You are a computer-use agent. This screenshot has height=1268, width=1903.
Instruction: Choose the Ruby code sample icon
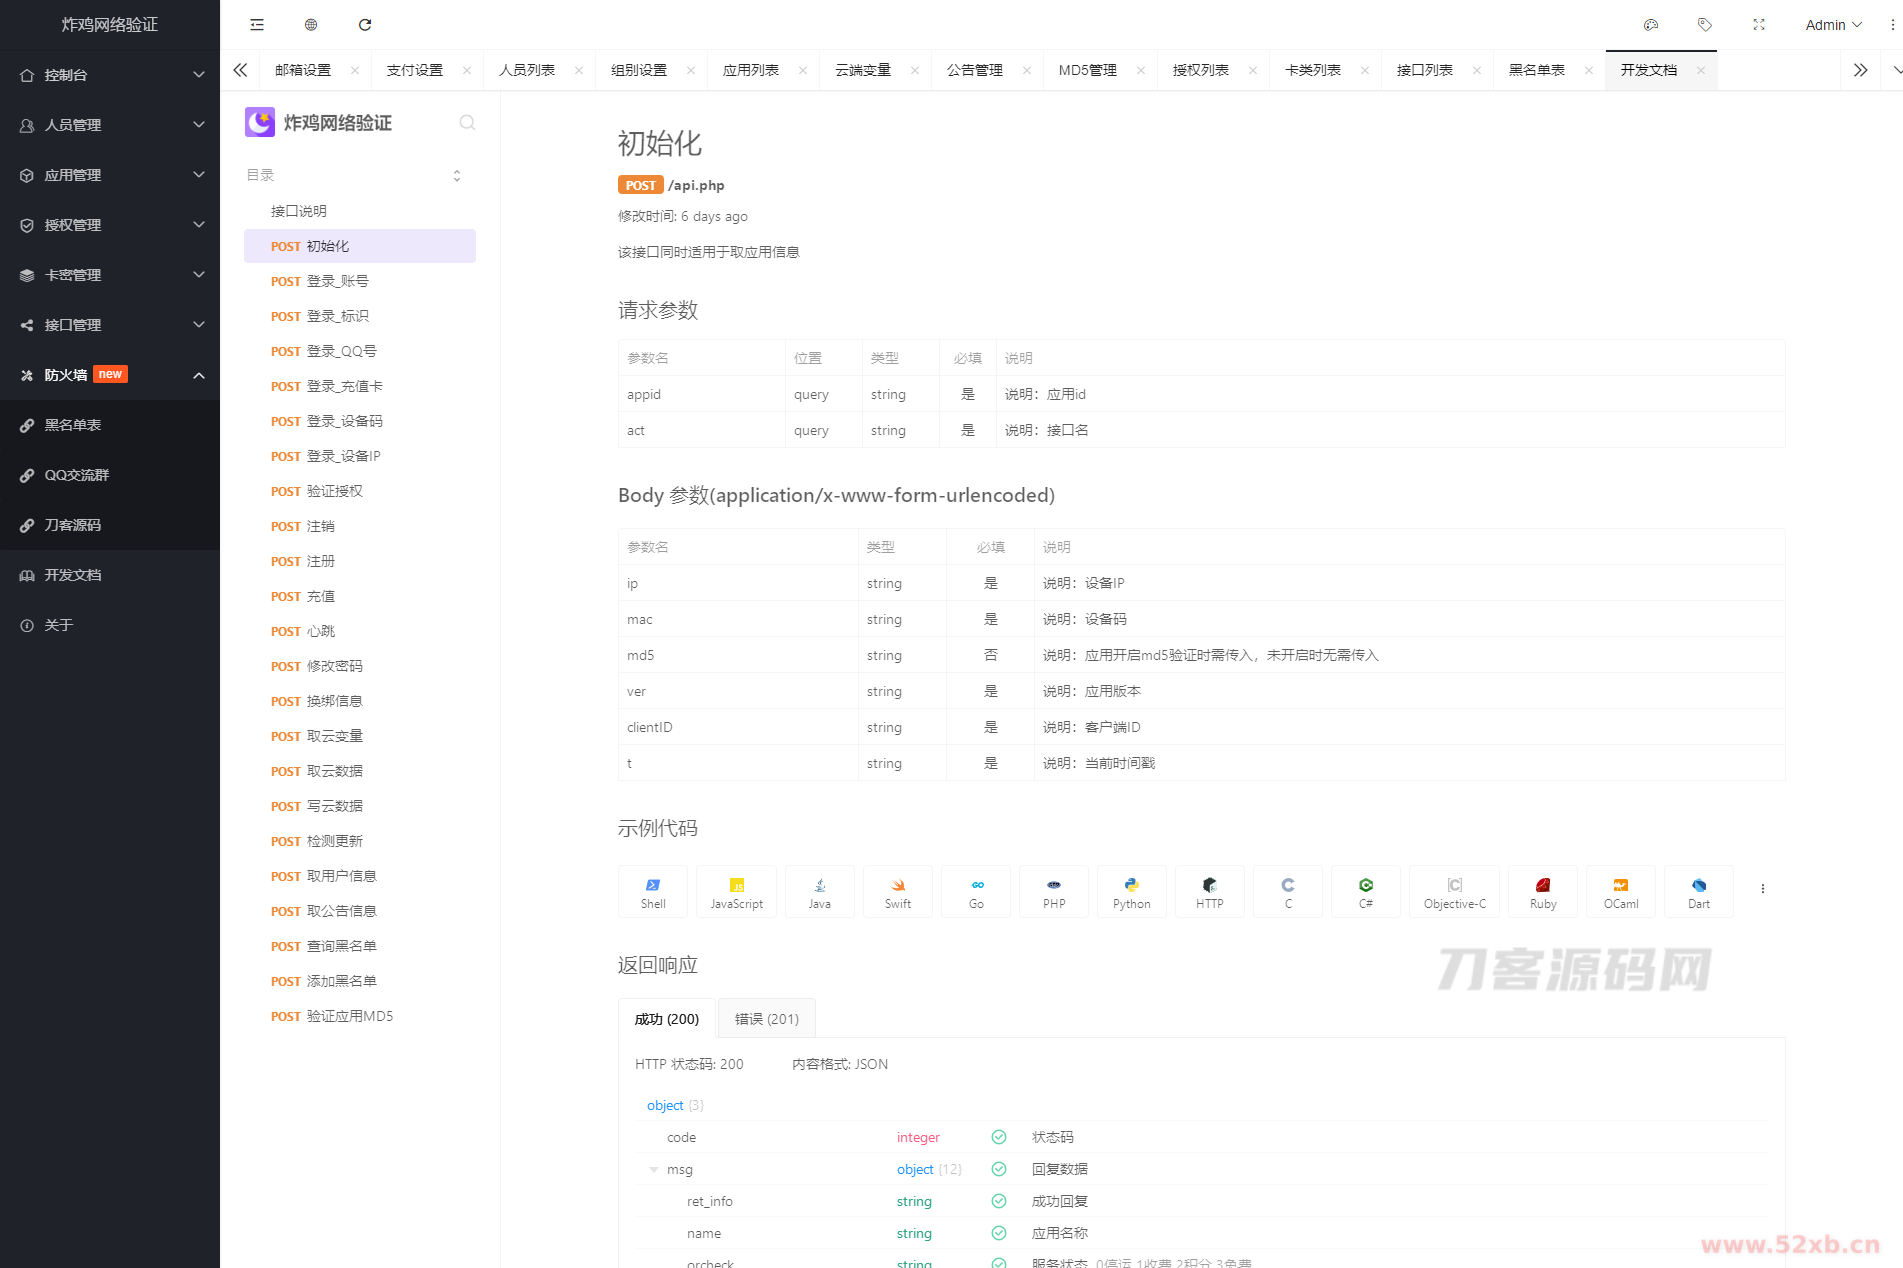[x=1543, y=892]
